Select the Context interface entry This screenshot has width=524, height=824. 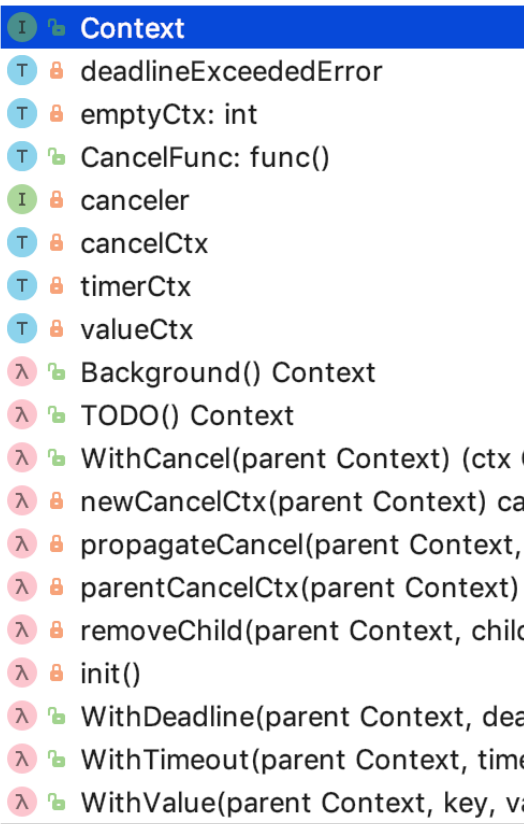click(x=262, y=27)
